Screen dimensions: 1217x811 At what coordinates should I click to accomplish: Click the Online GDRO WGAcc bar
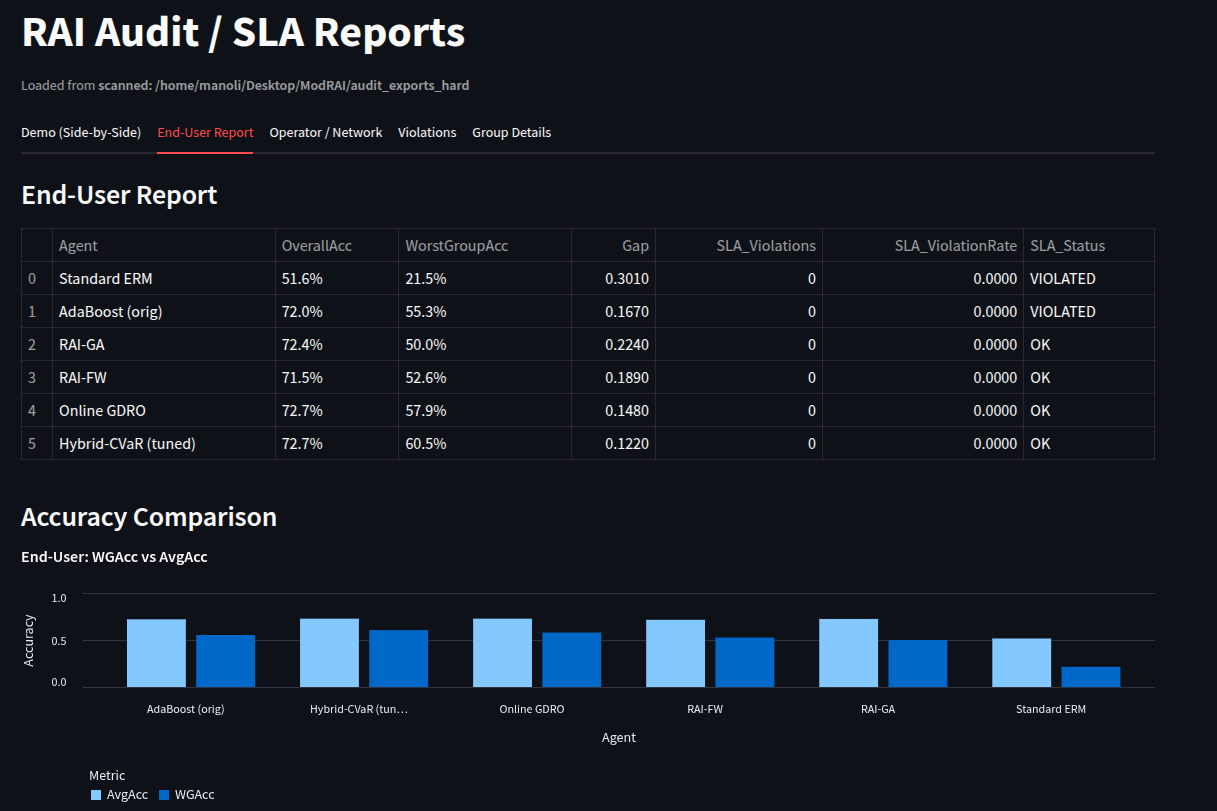571,660
